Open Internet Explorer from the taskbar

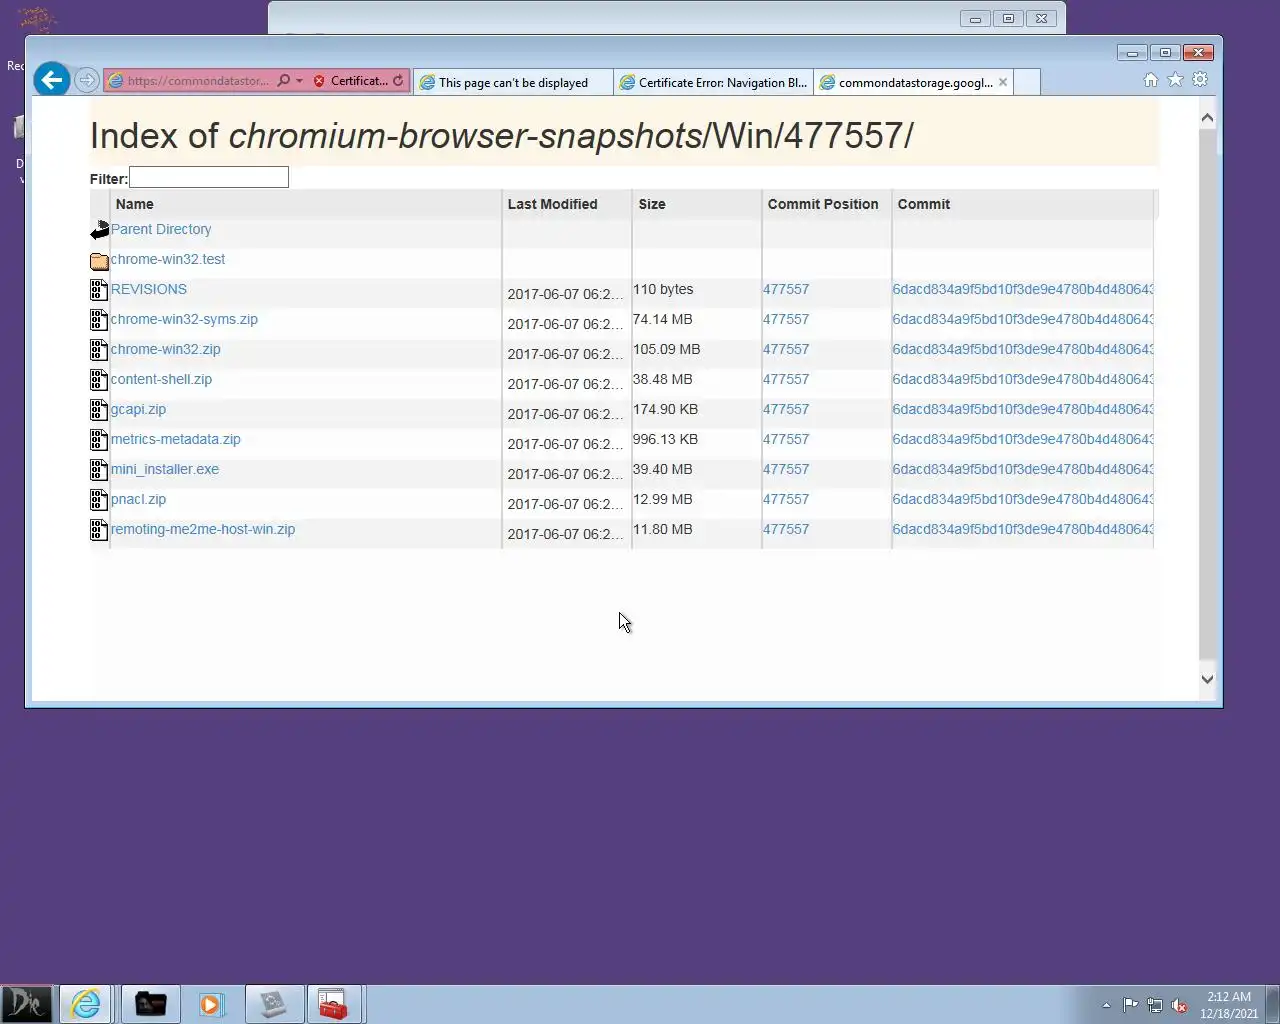[x=86, y=1004]
